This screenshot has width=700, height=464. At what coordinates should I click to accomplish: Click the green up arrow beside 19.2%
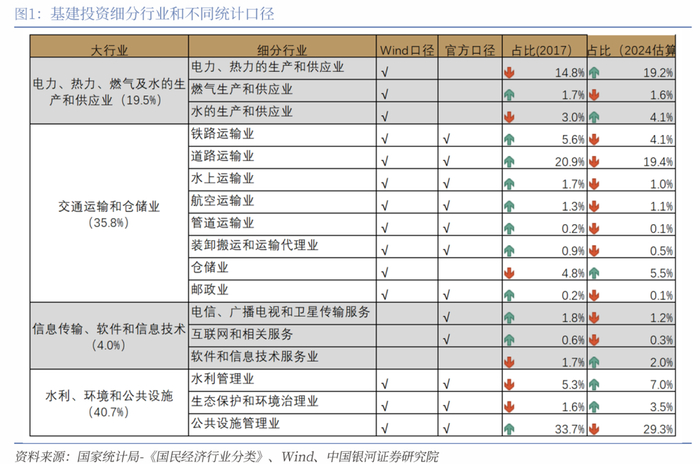point(594,72)
